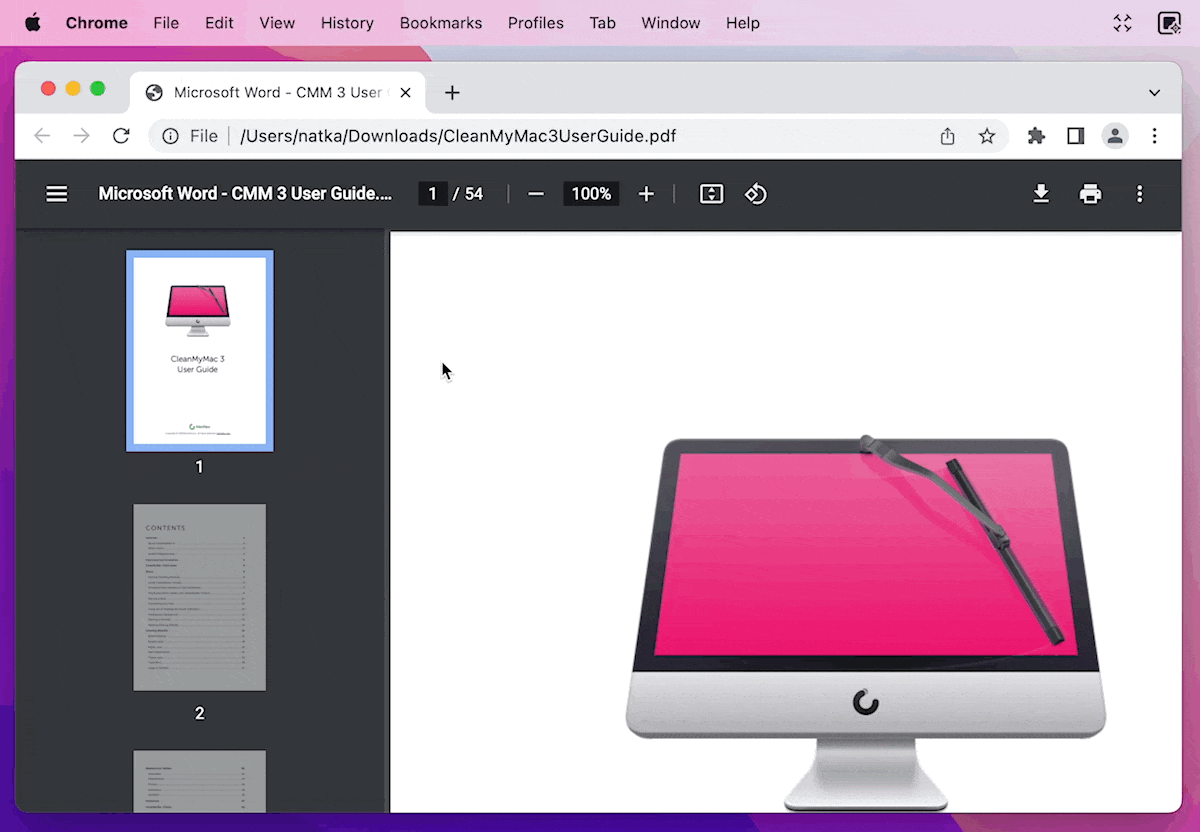Click the '/ 54' total pages text
The image size is (1200, 832).
(x=468, y=194)
